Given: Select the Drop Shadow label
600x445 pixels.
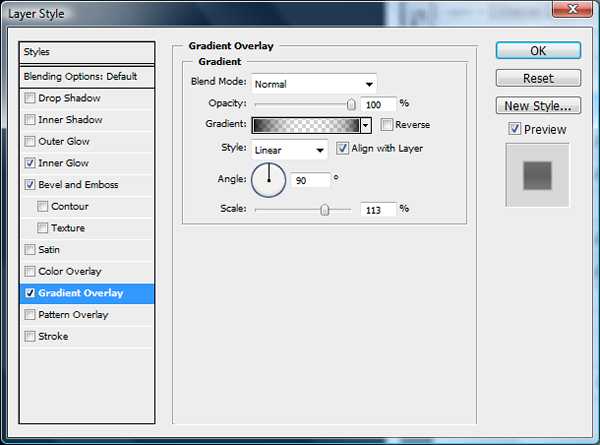Looking at the screenshot, I should 69,98.
